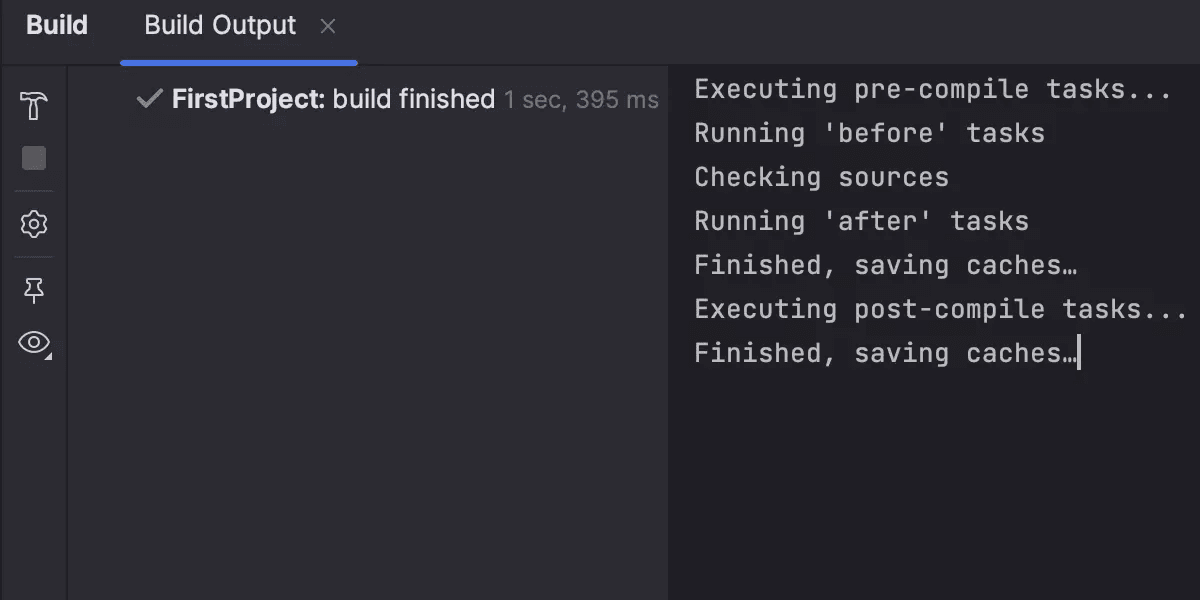Click the '1 sec, 395 ms' duration text
Screen dimensions: 1200x600
click(581, 99)
